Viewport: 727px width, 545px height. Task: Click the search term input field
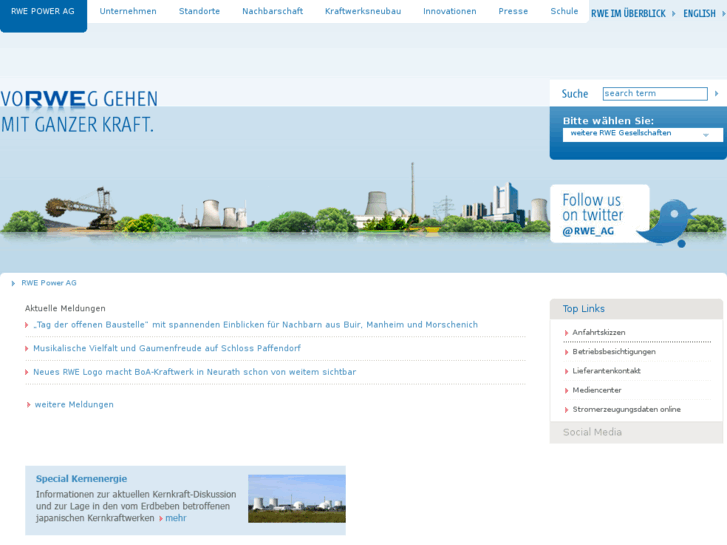[x=655, y=94]
